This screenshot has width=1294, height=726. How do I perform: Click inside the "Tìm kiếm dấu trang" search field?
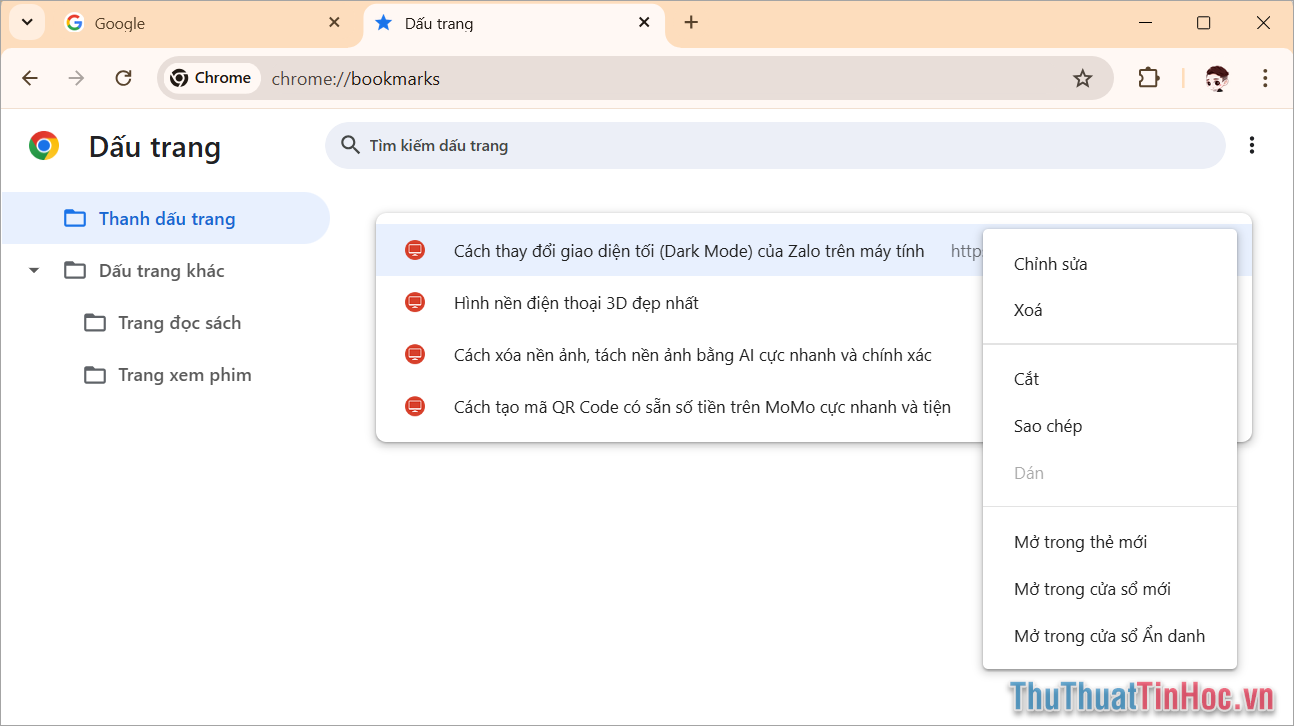pyautogui.click(x=700, y=145)
